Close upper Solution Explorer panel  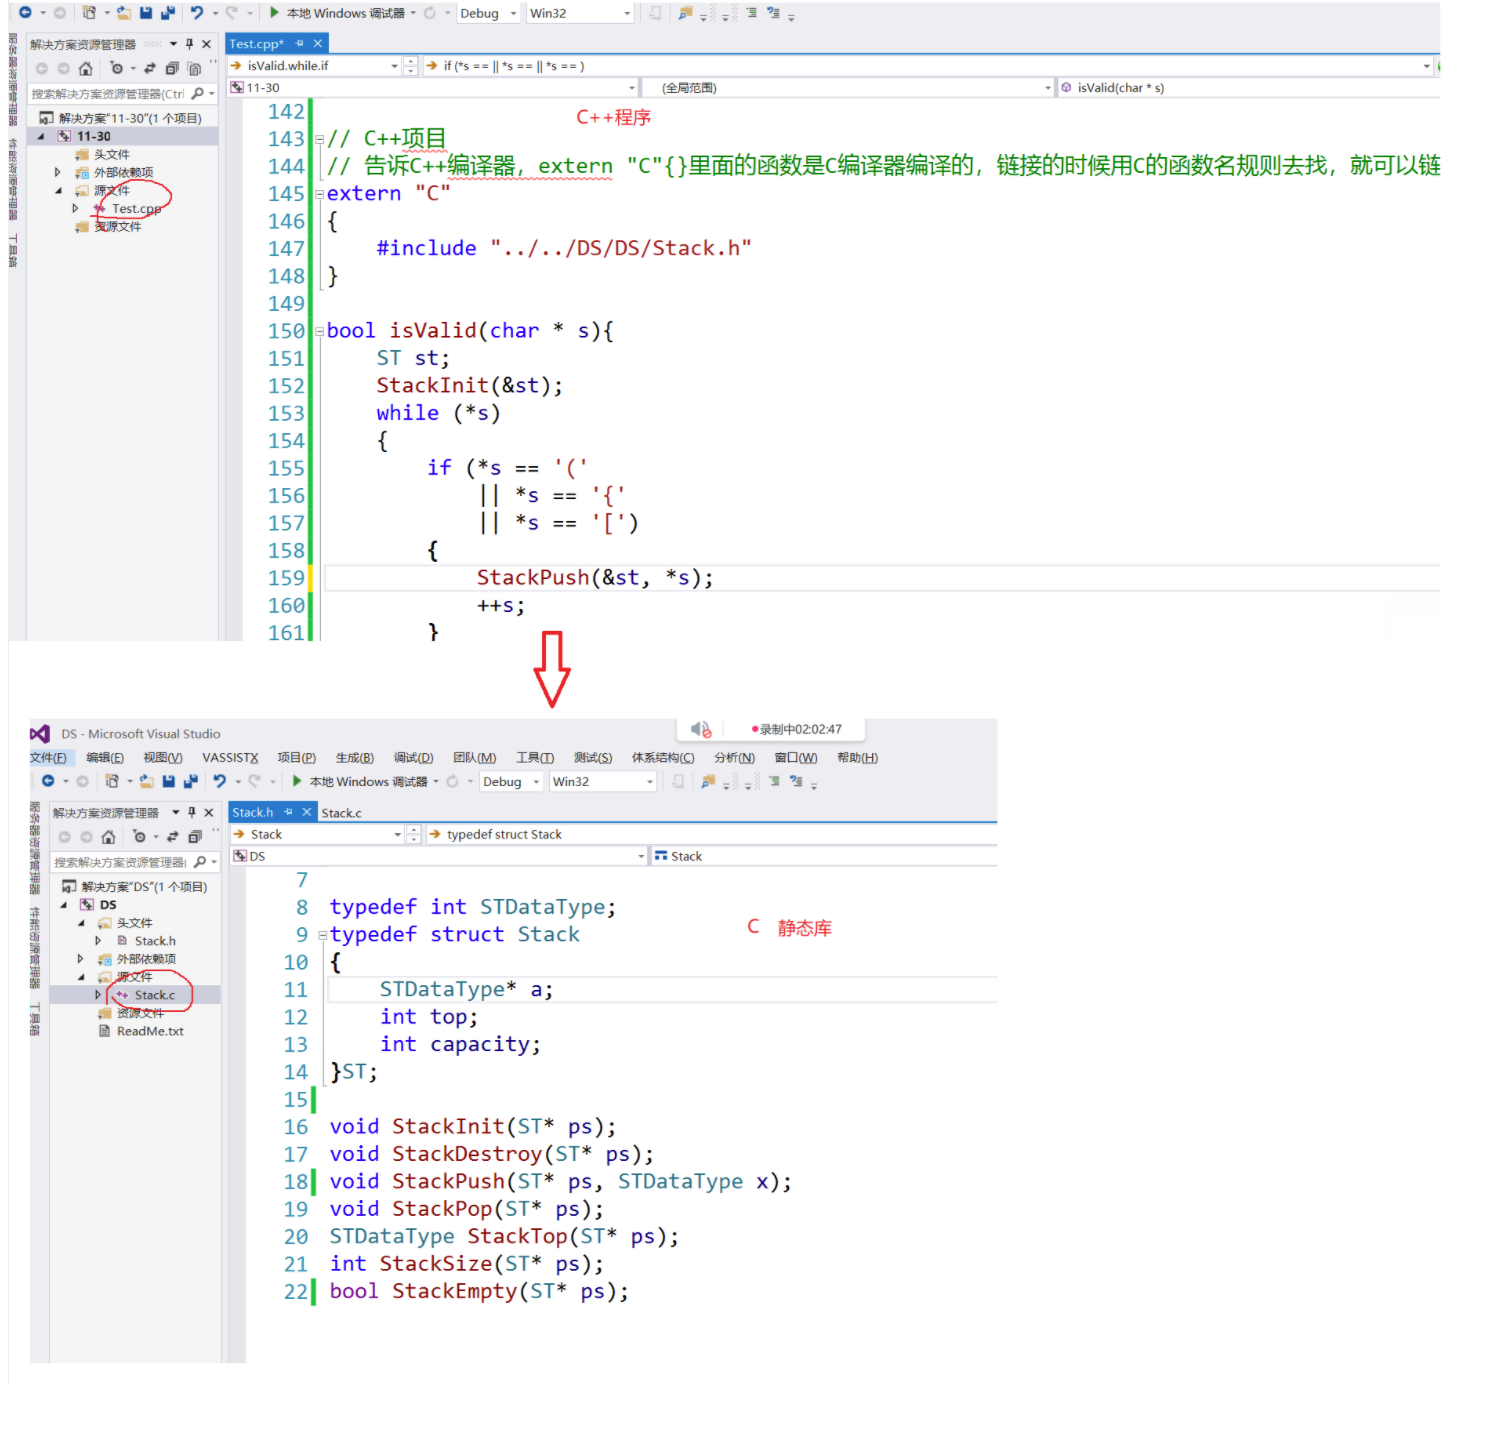[207, 44]
